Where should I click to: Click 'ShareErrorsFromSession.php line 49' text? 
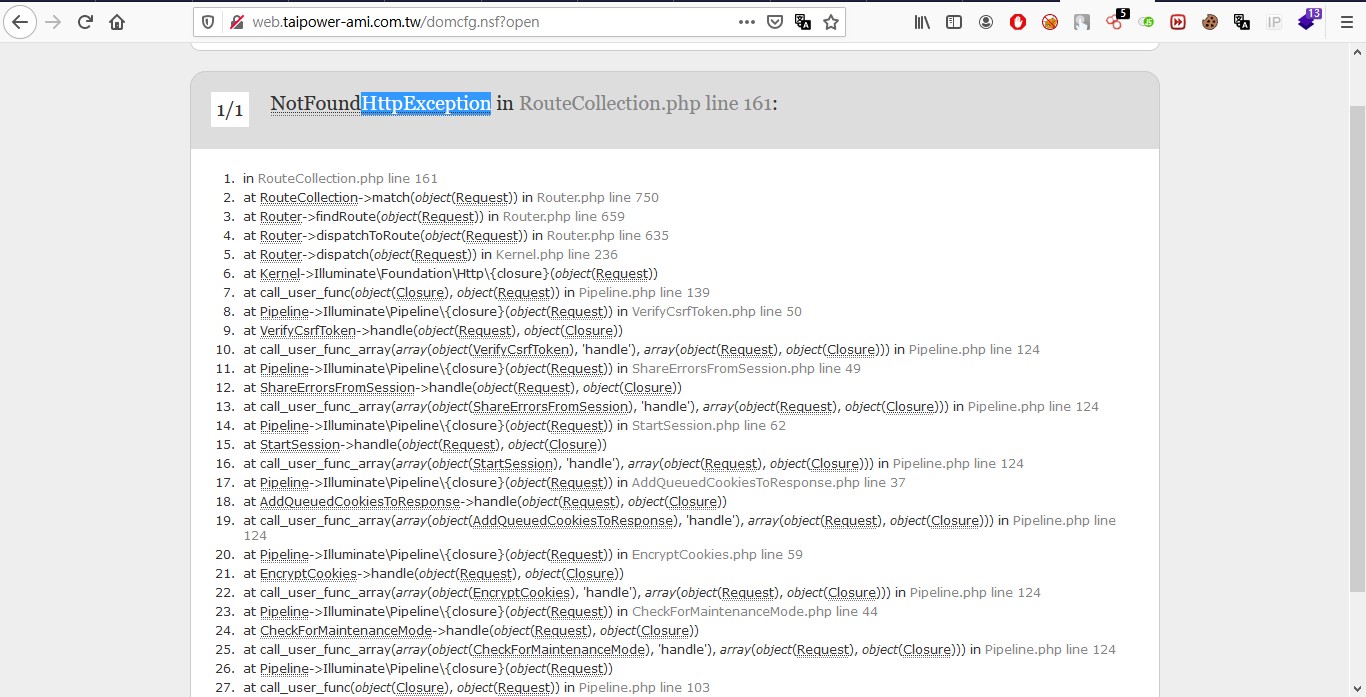click(x=746, y=368)
